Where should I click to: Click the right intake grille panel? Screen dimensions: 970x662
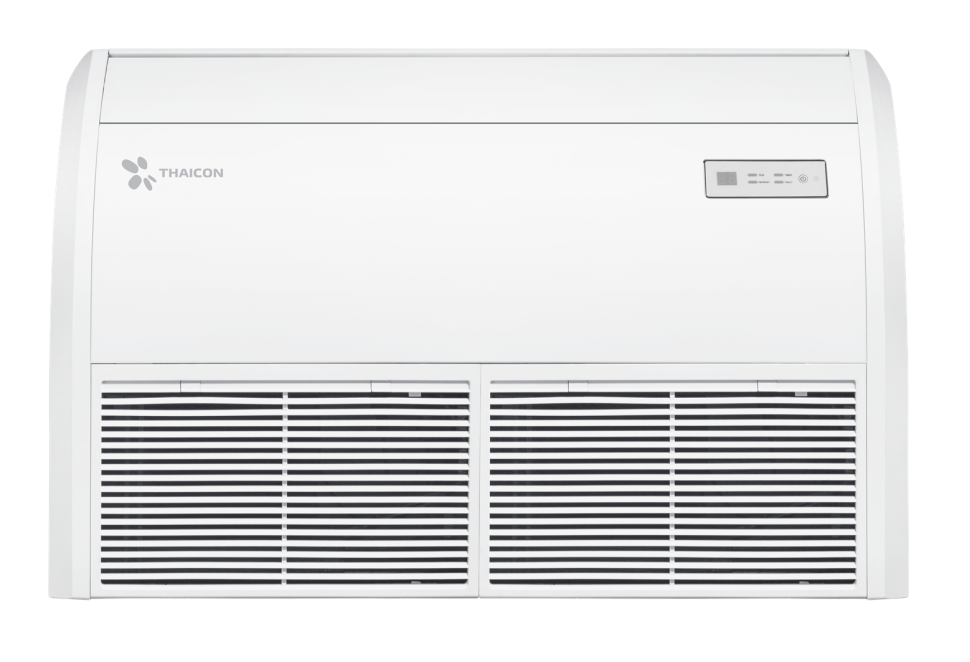[x=673, y=483]
